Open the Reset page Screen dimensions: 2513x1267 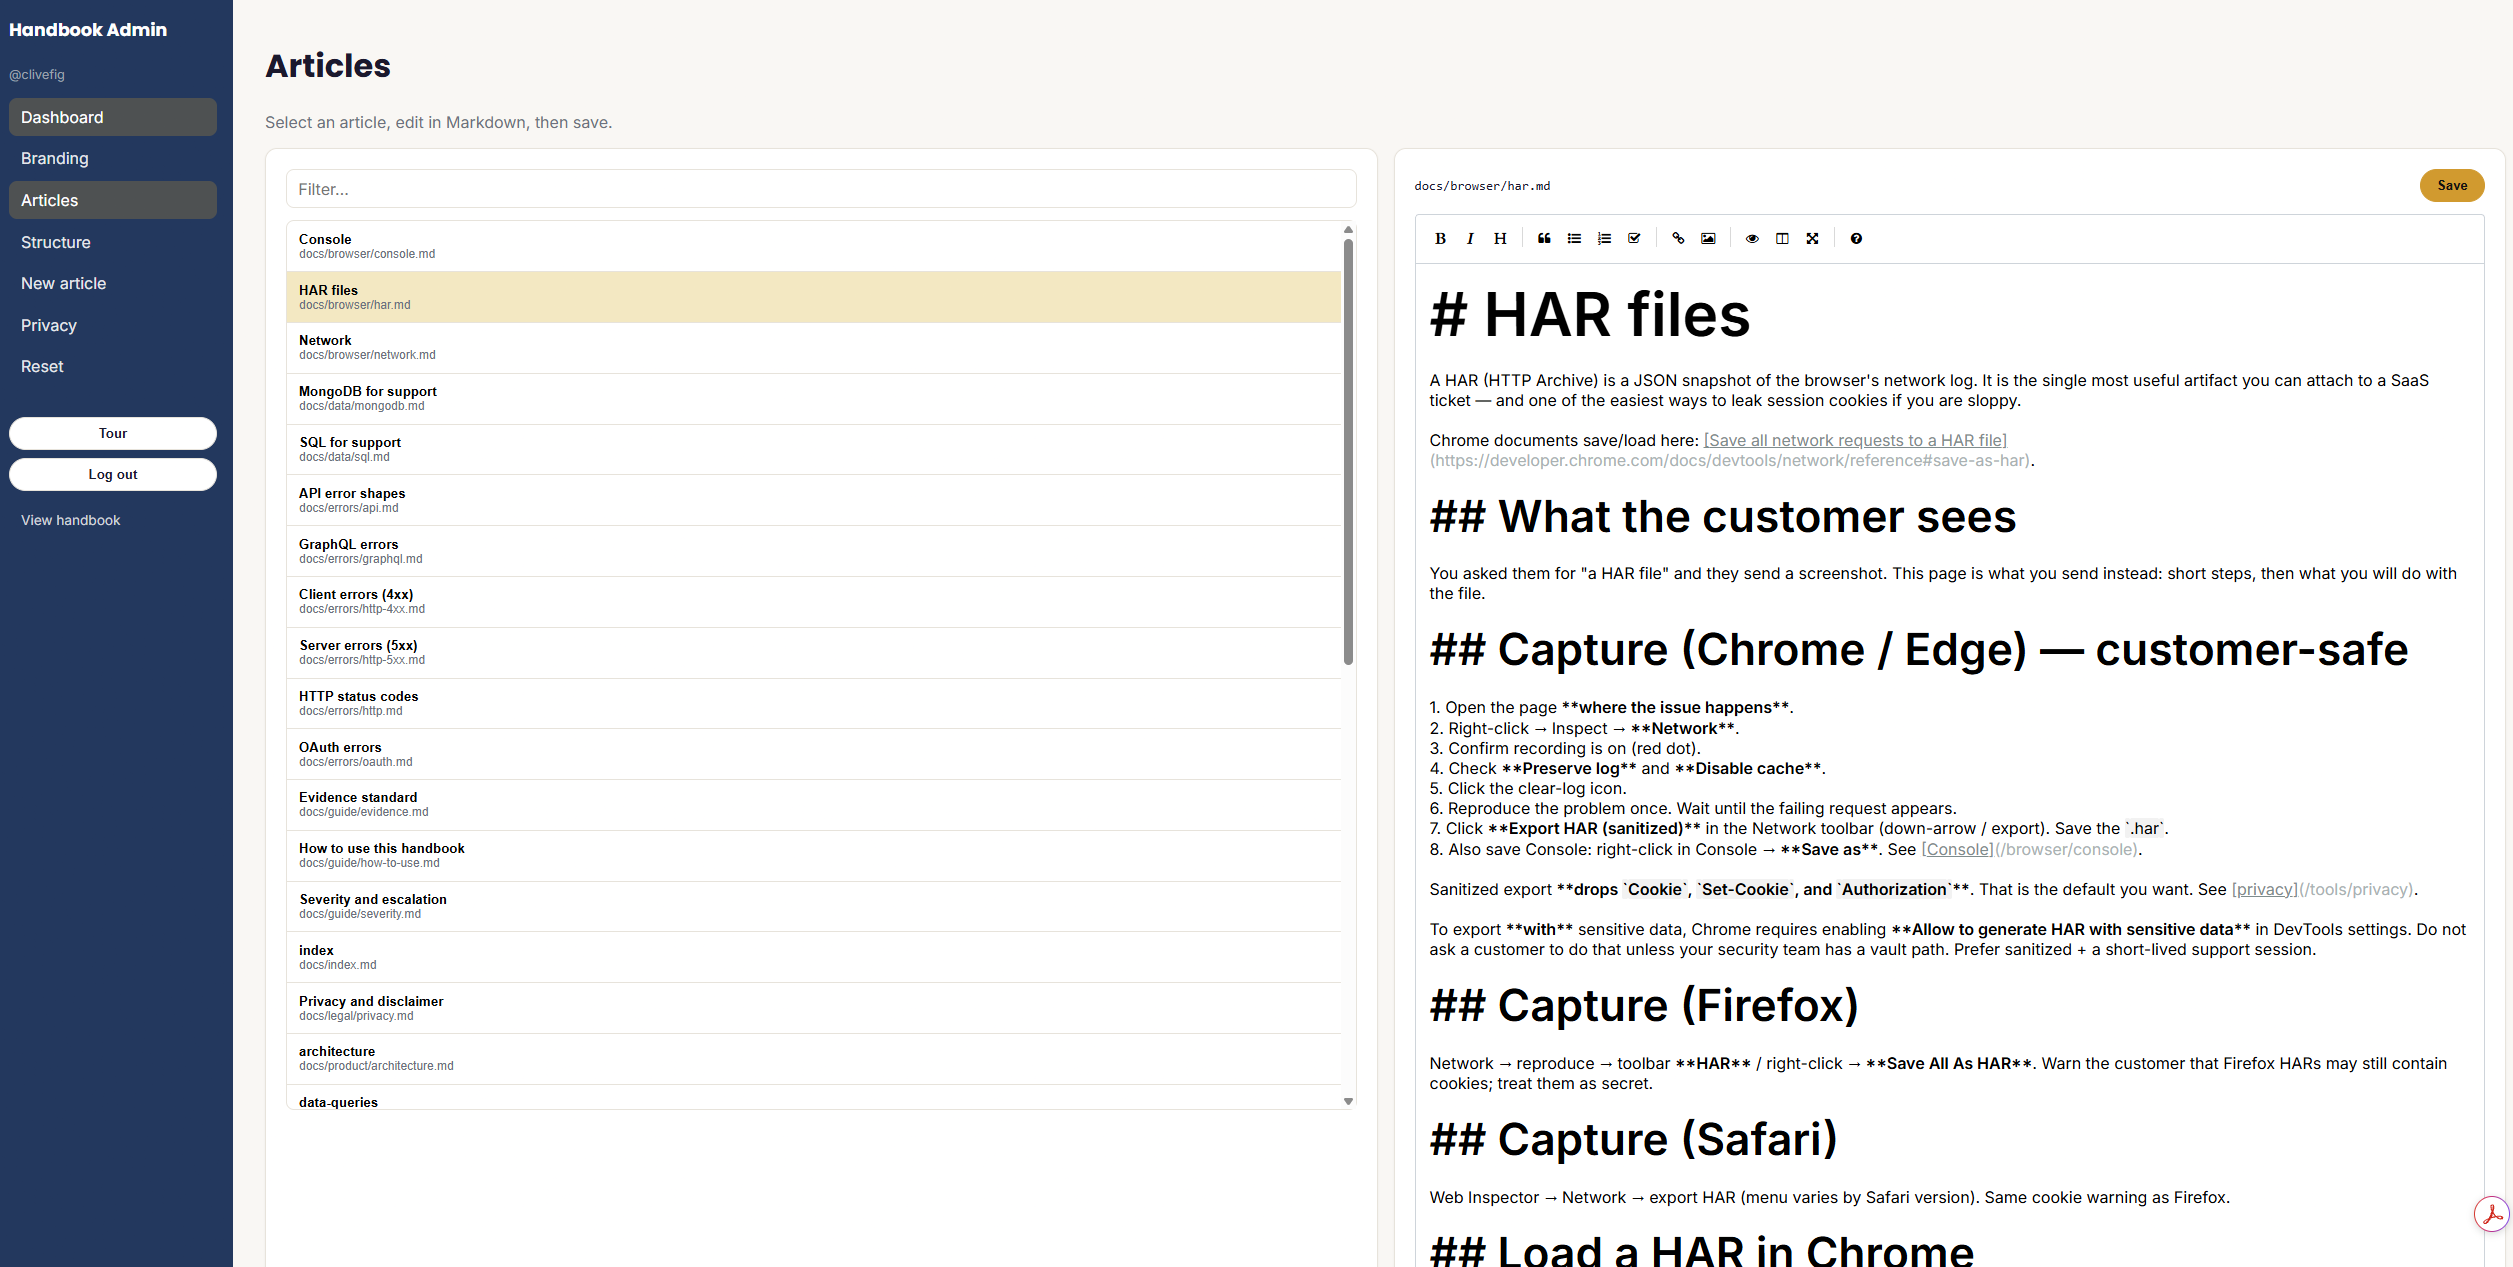[x=113, y=366]
